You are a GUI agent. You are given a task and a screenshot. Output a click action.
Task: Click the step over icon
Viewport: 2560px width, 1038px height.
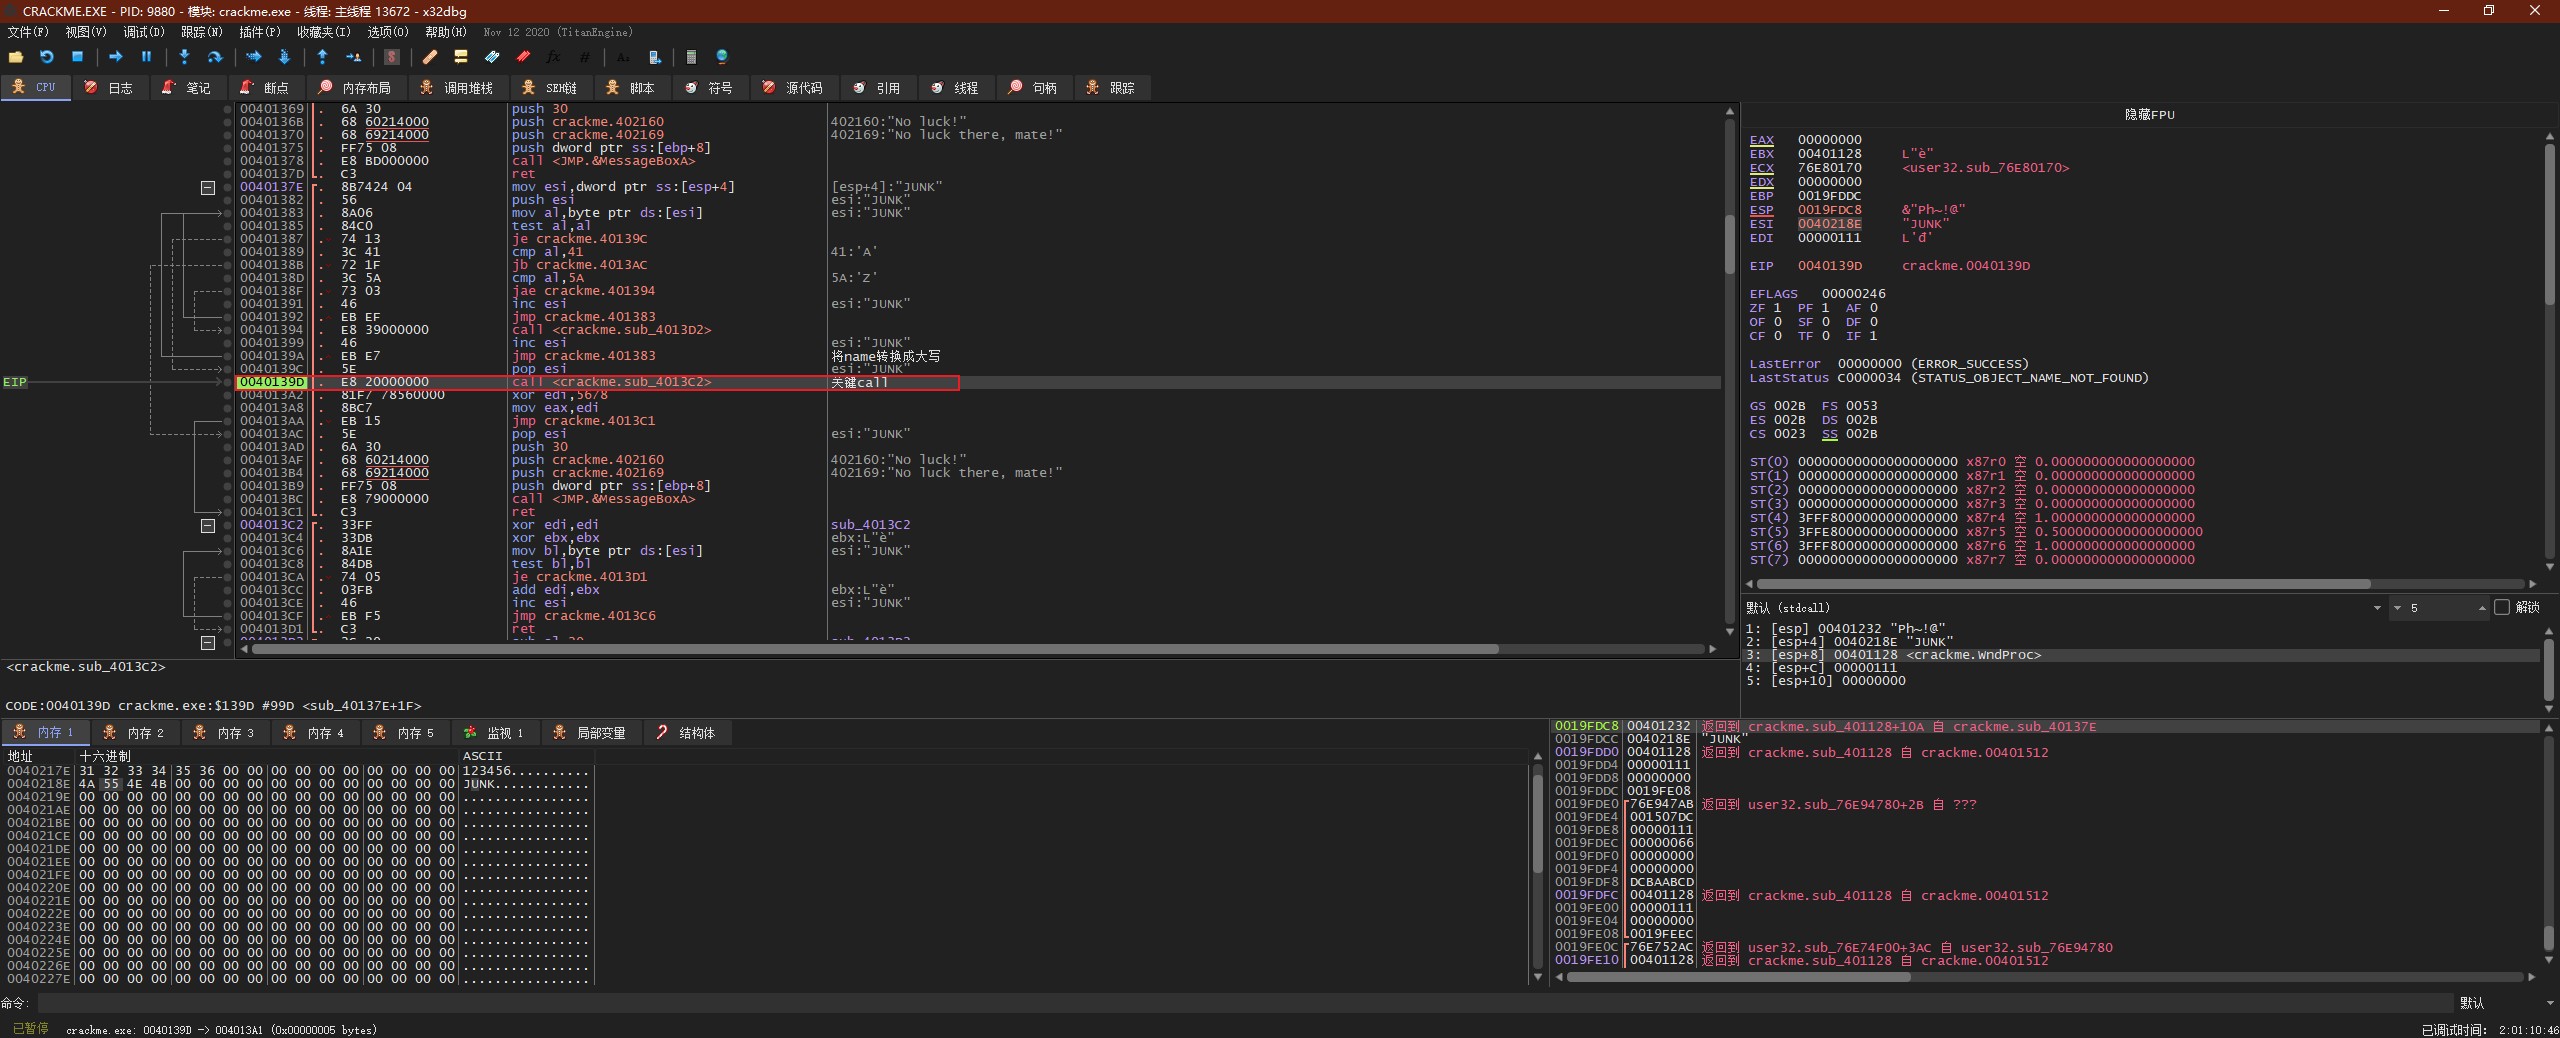(x=214, y=57)
